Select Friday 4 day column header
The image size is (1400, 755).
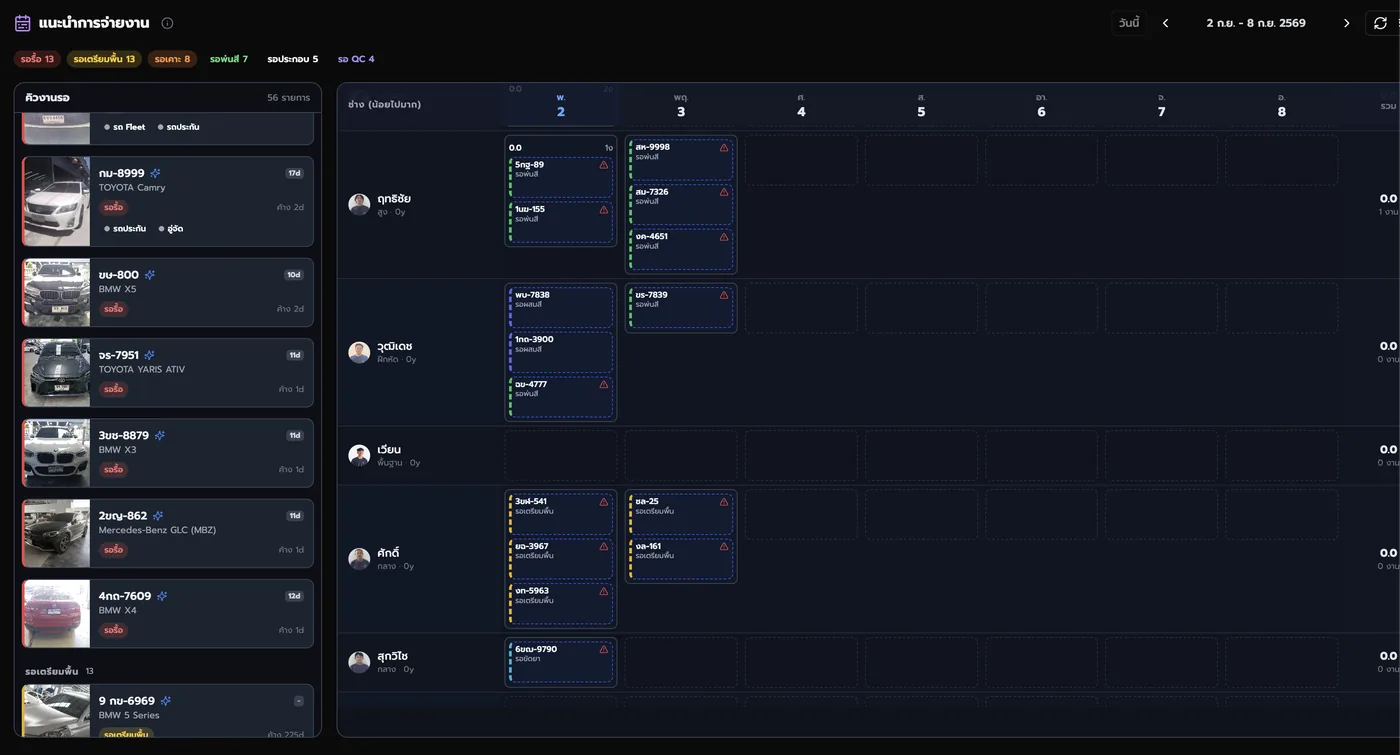(x=801, y=105)
